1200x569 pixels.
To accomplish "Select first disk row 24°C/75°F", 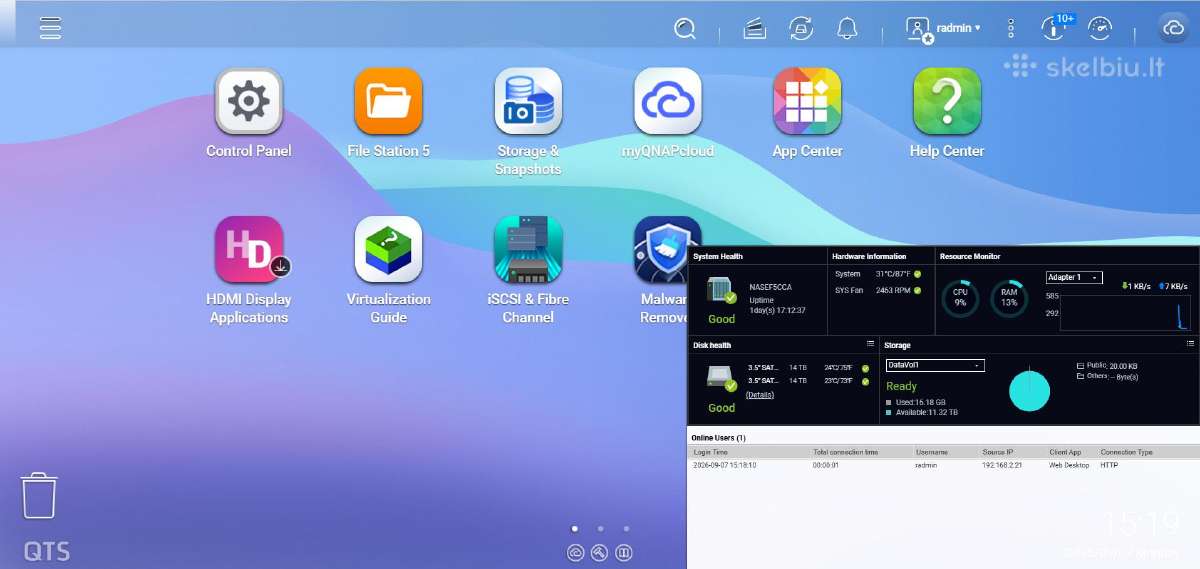I will (808, 368).
